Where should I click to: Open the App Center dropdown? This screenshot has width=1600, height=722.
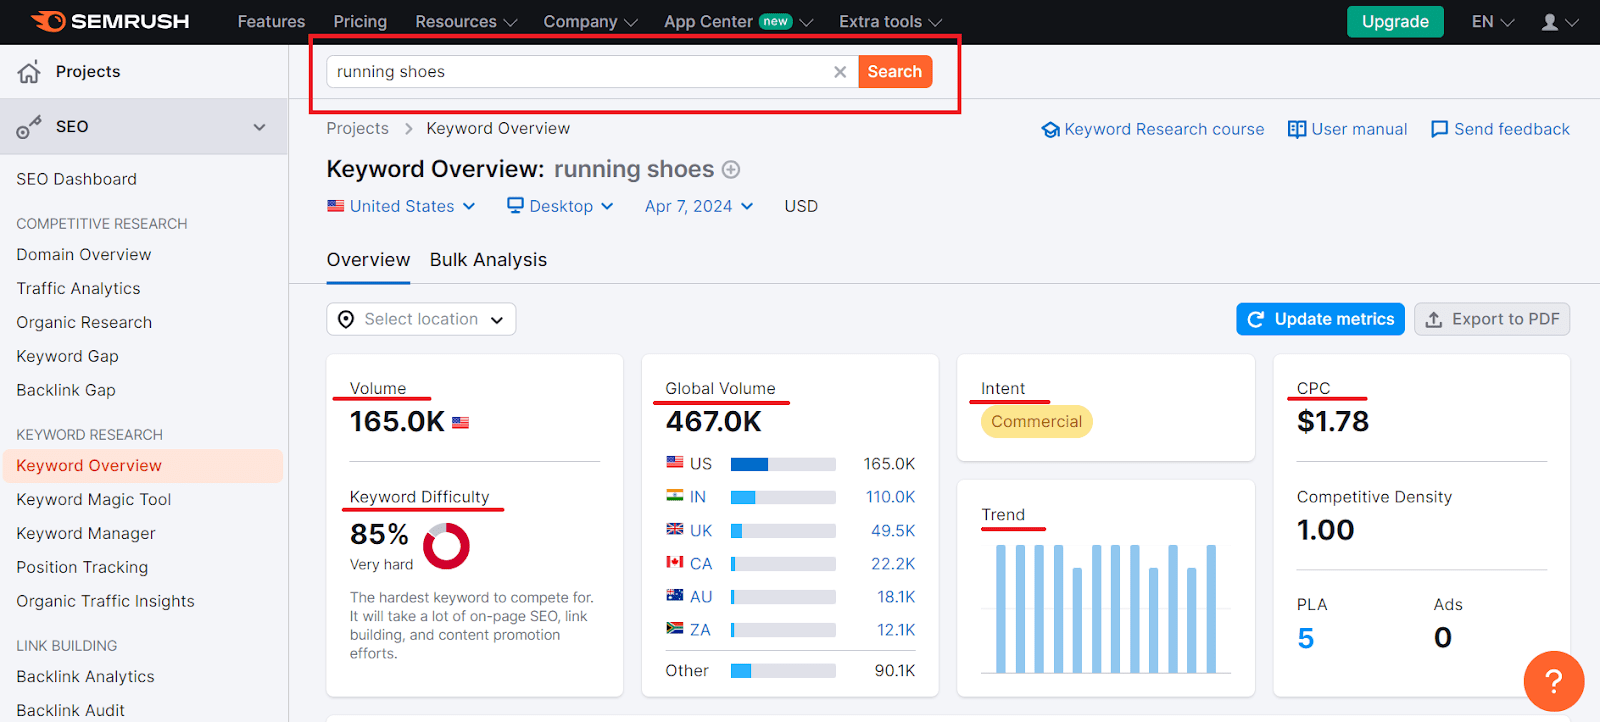coord(739,22)
